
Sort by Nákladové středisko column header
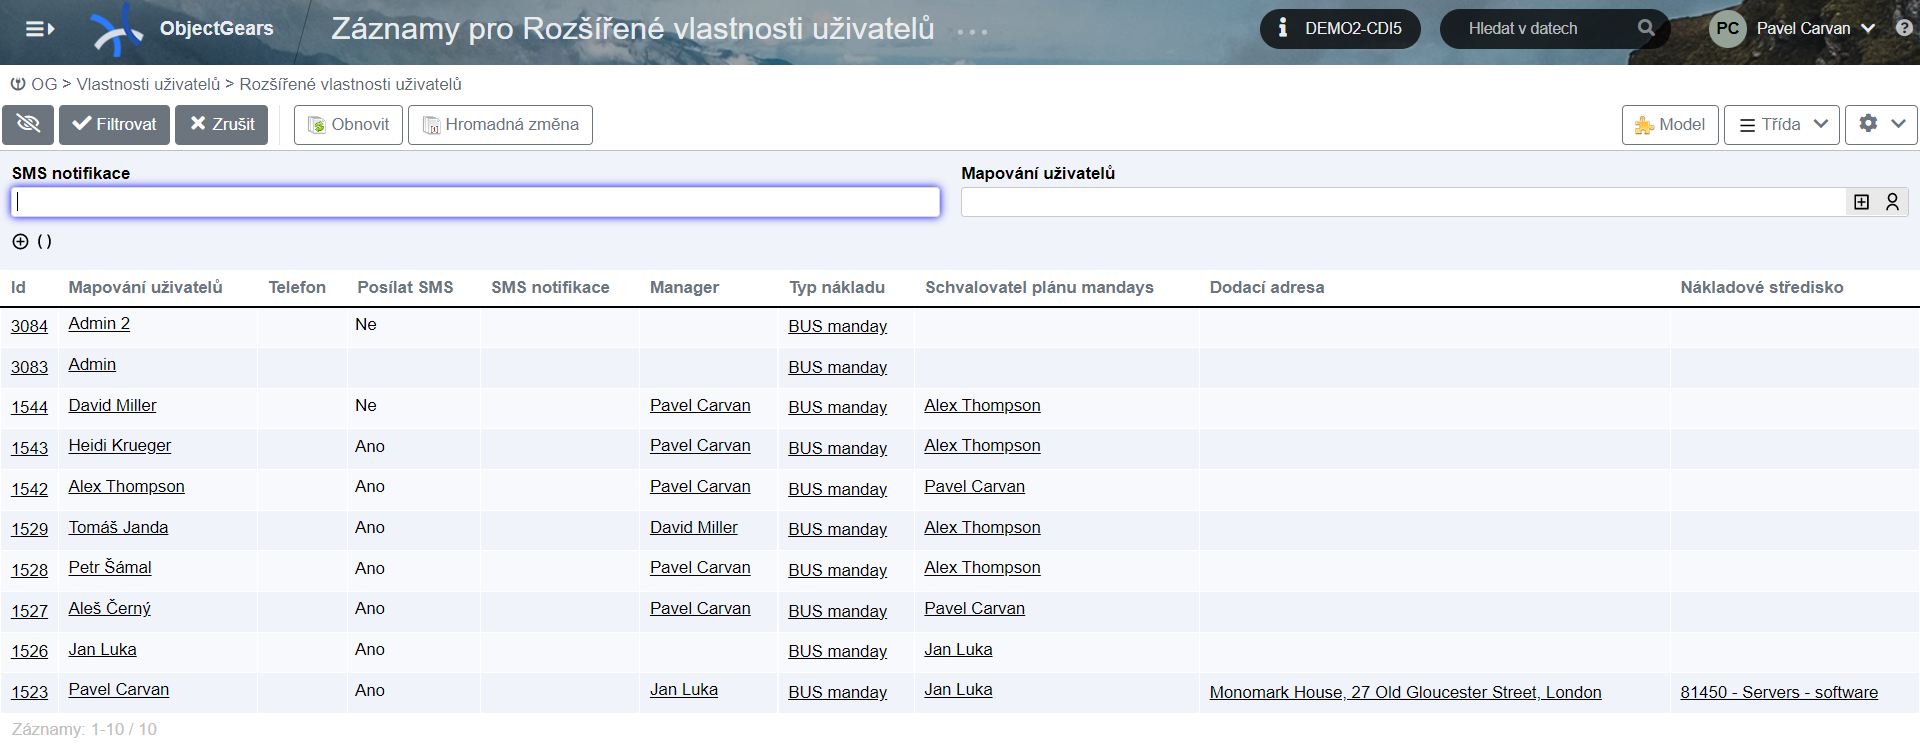tap(1762, 287)
